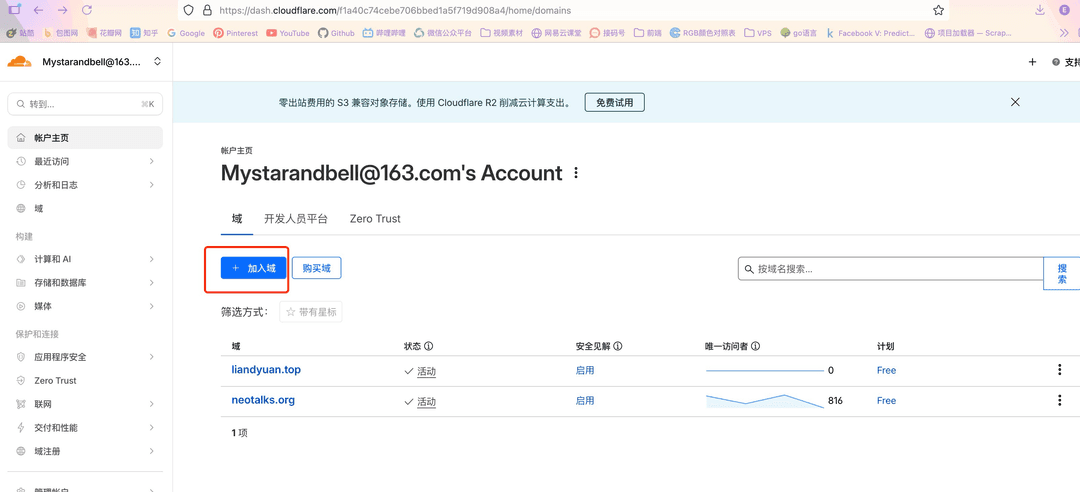Show info for 状态 column

coord(429,346)
